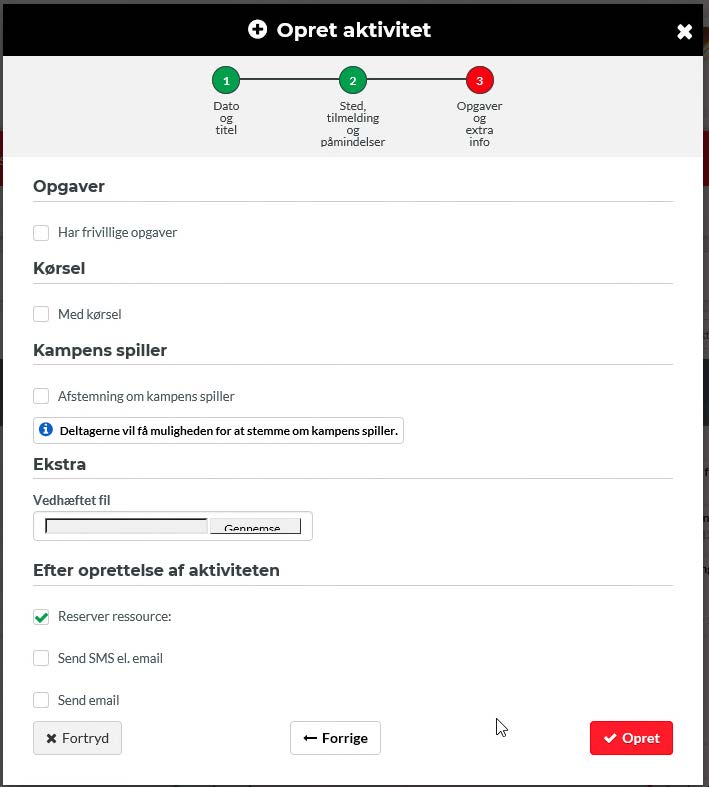Click the Gennemse file browse button
This screenshot has width=709, height=787.
tap(255, 526)
